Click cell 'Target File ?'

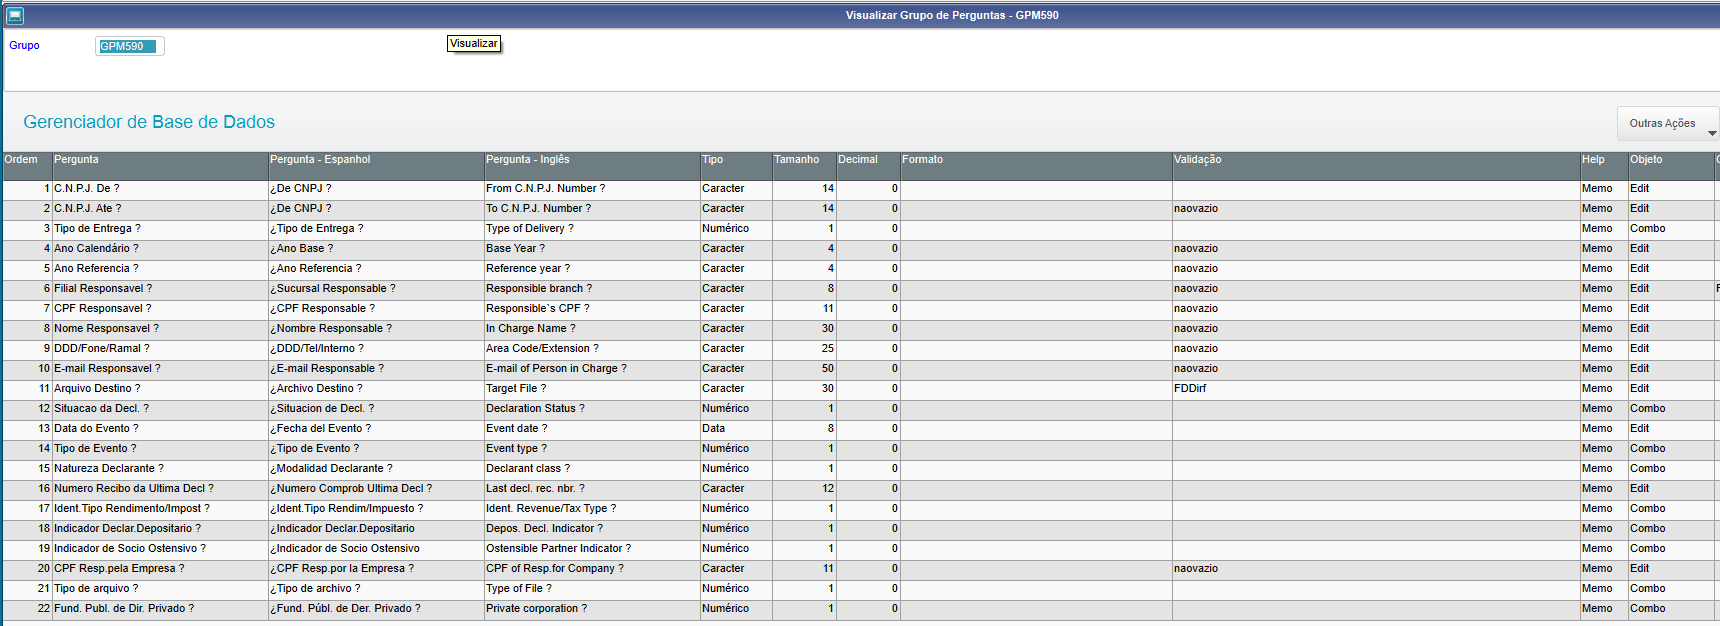coord(592,389)
